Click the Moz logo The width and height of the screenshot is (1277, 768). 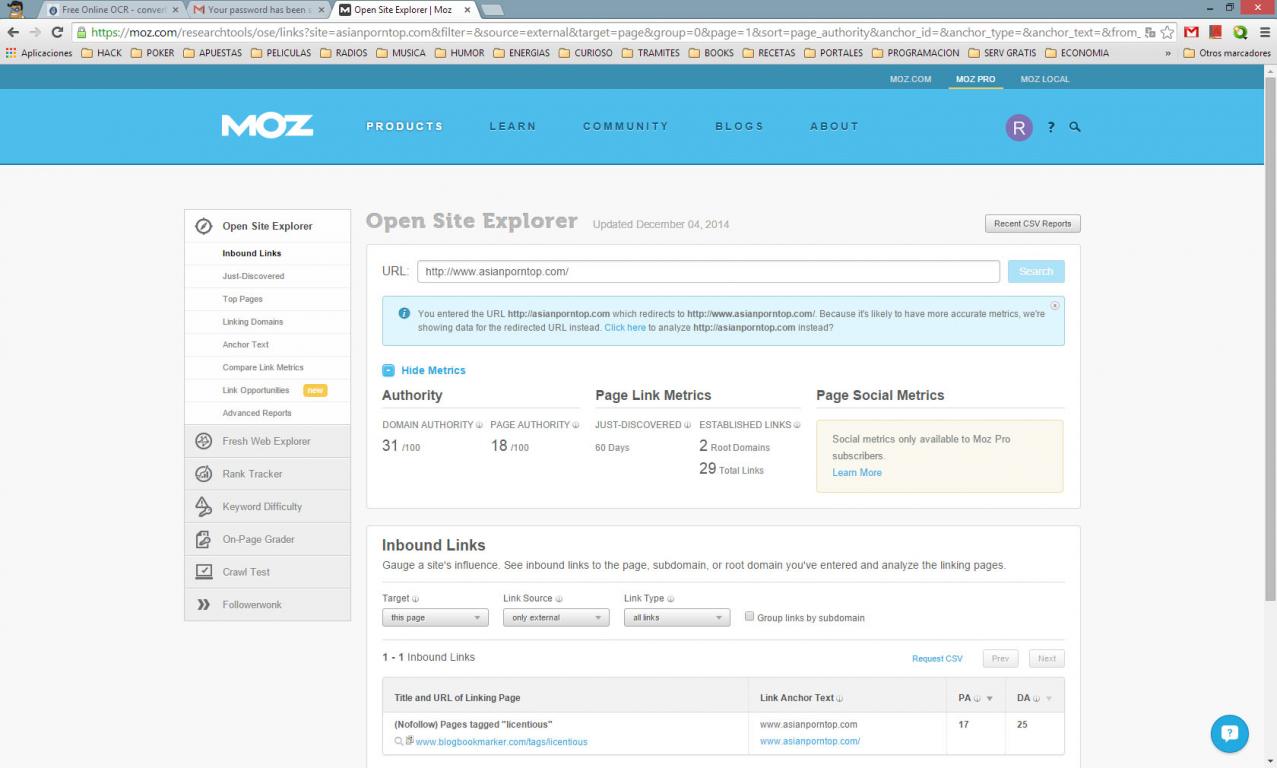click(267, 126)
